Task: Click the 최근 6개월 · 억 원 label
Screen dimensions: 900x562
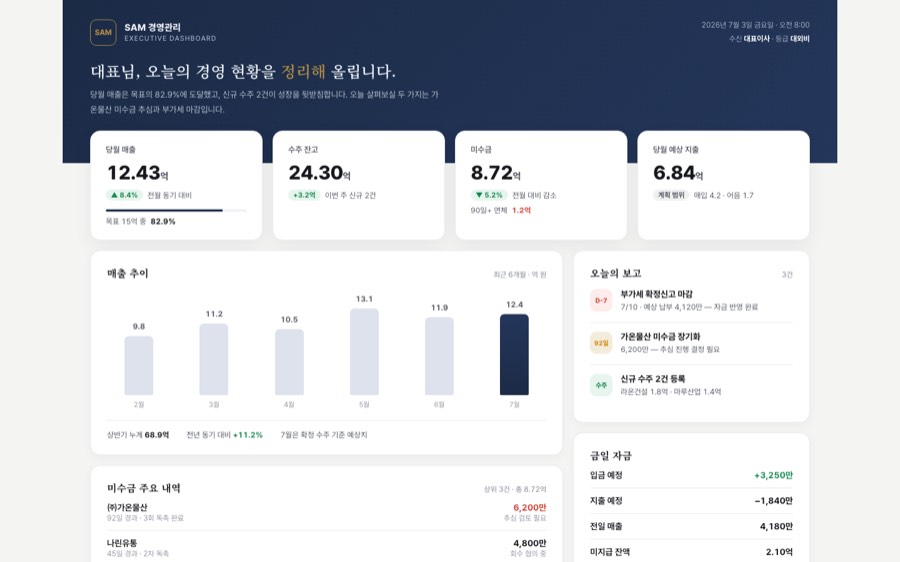Action: [x=520, y=275]
